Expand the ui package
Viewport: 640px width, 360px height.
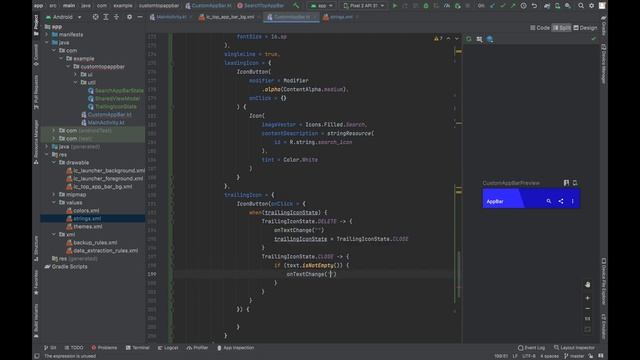coord(76,74)
